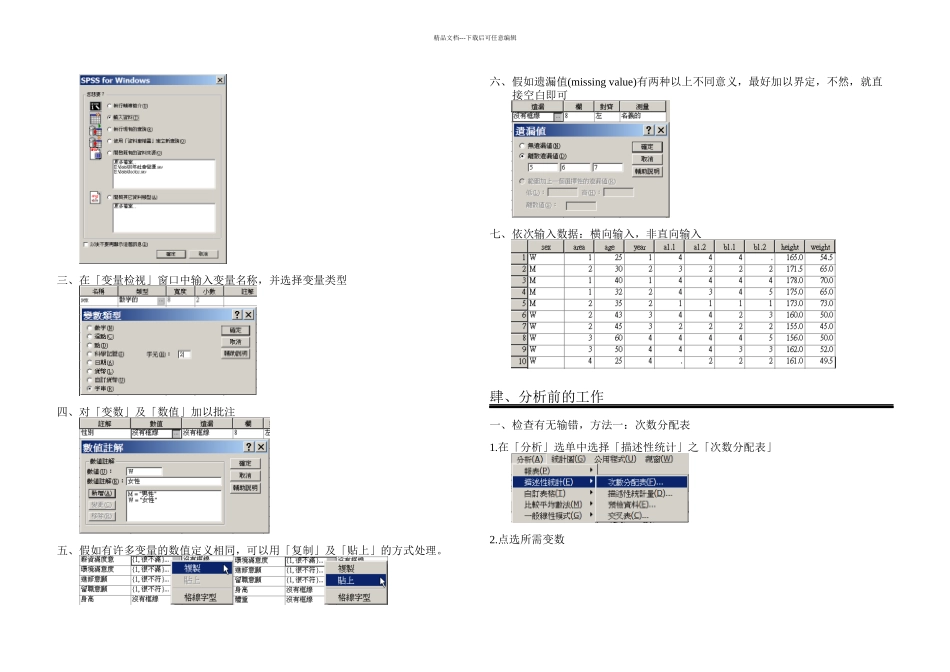Click 確定 in the 變數類型 dialog

[235, 330]
